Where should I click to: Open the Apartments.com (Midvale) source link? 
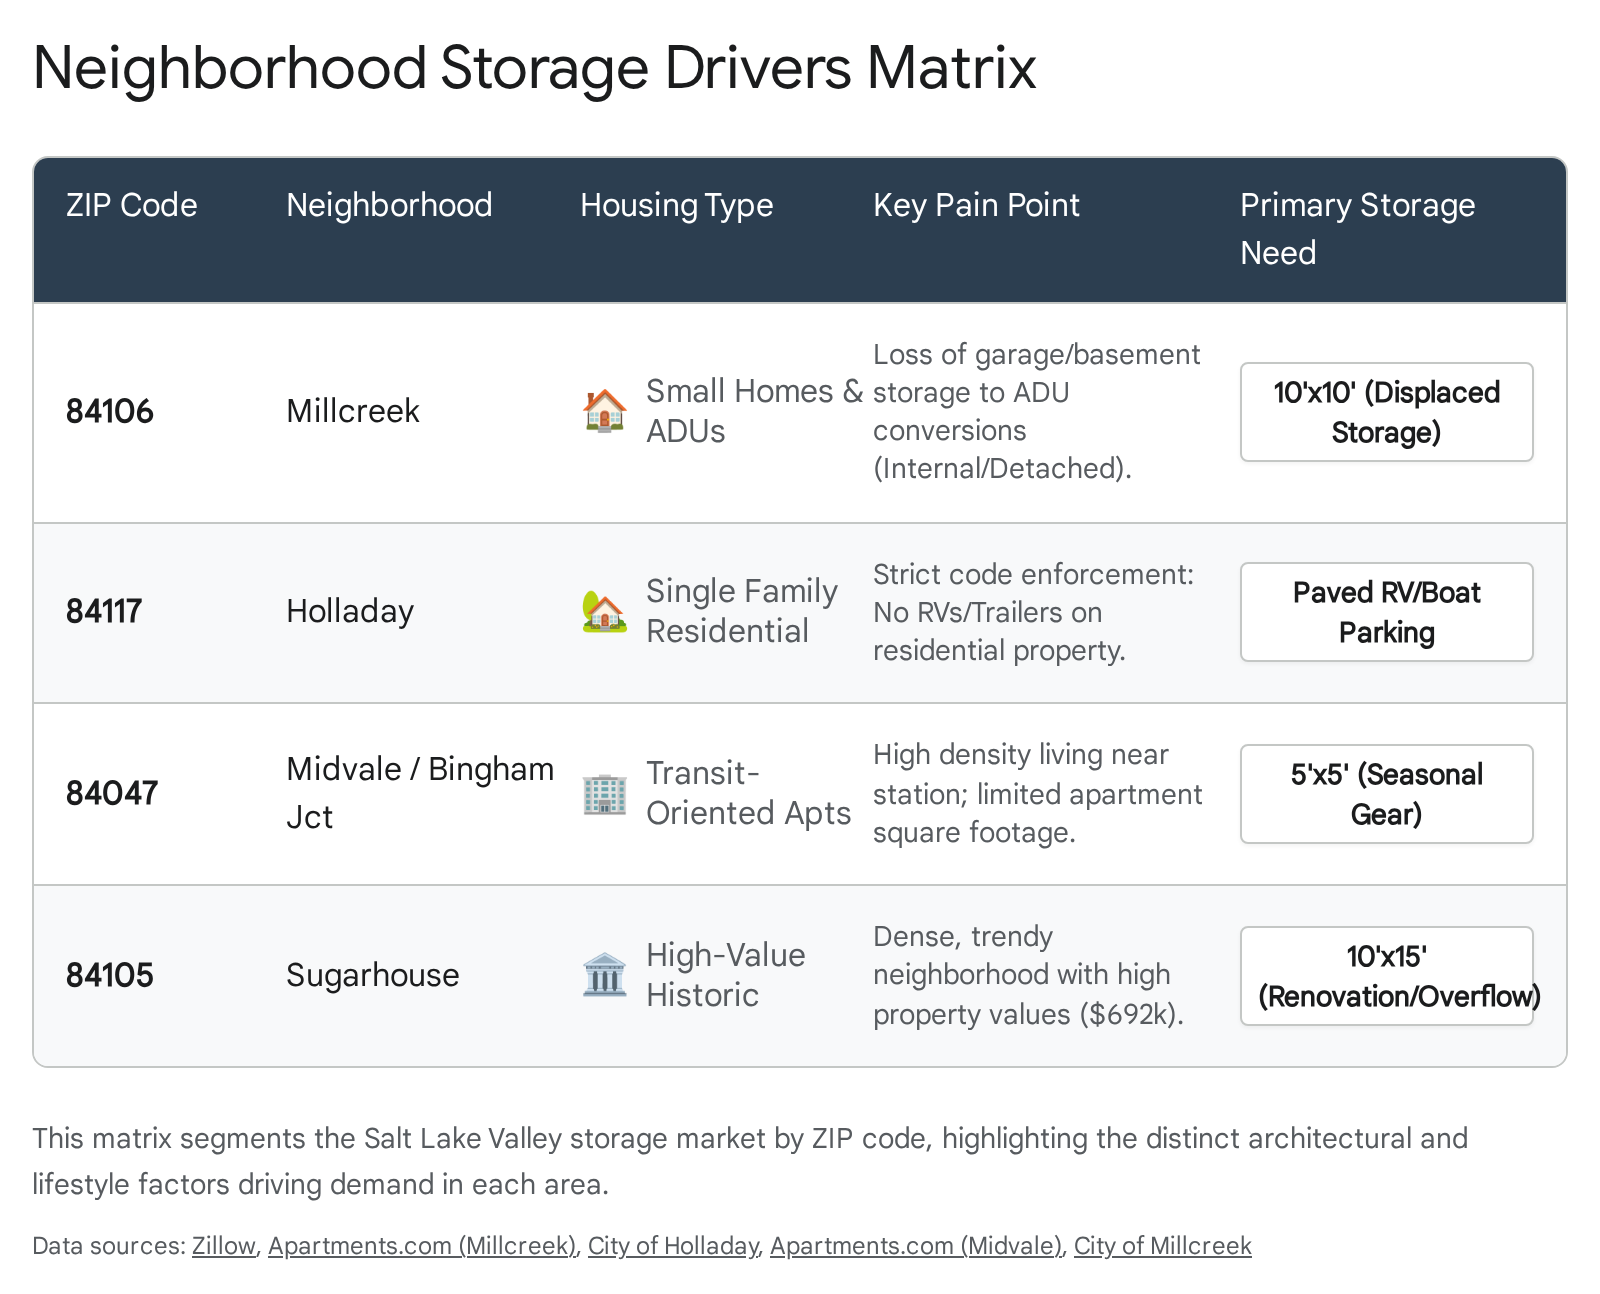(x=916, y=1246)
